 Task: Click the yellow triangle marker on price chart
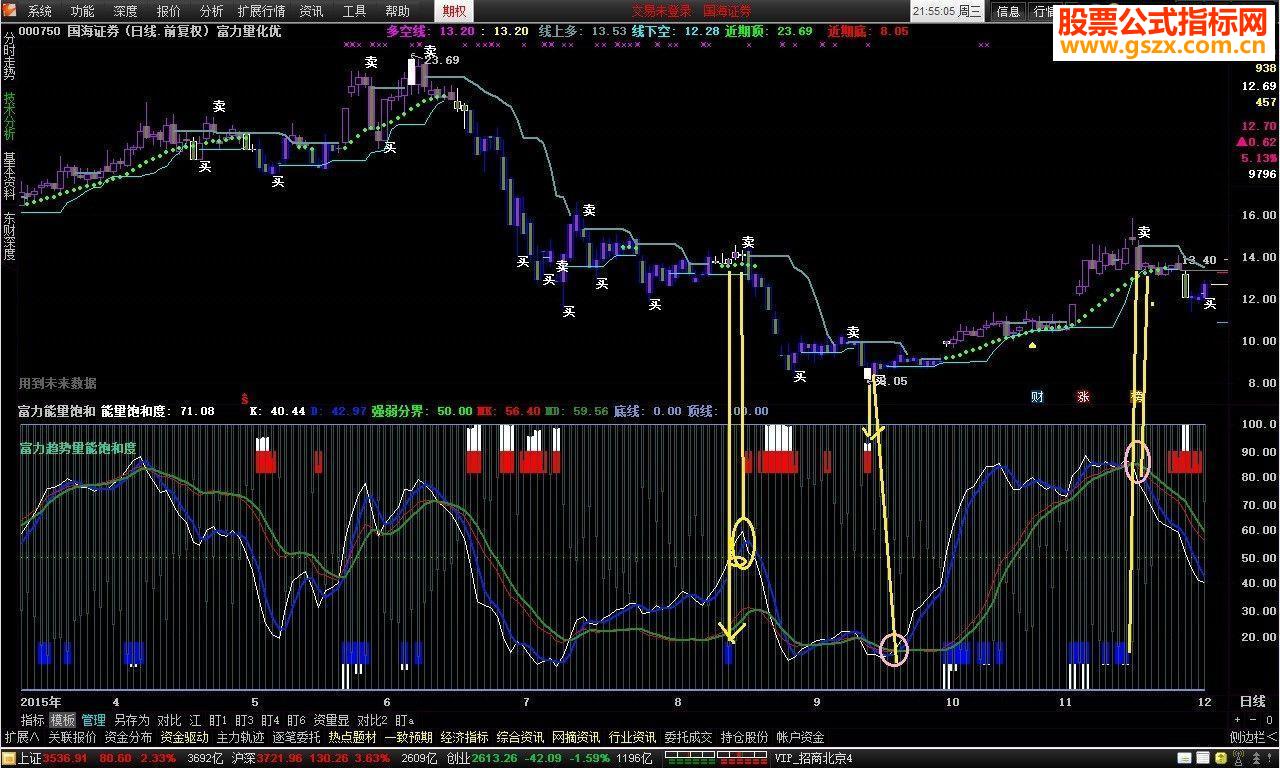1031,344
